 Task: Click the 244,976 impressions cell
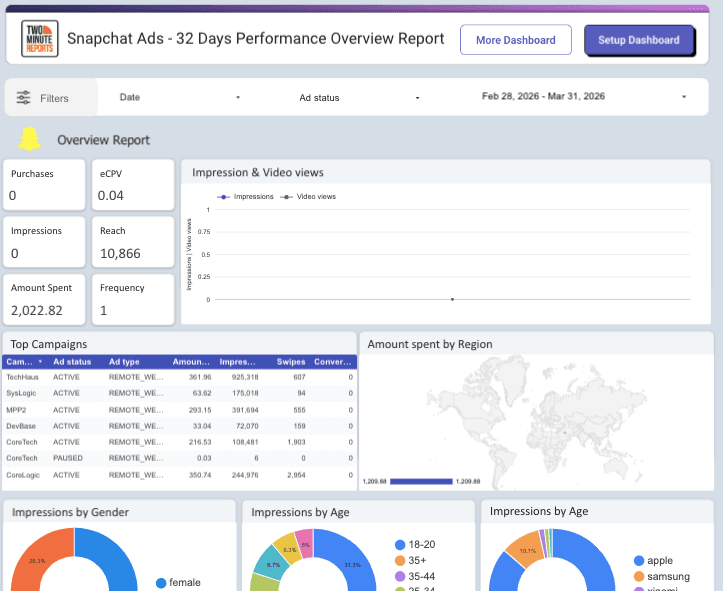pyautogui.click(x=245, y=475)
